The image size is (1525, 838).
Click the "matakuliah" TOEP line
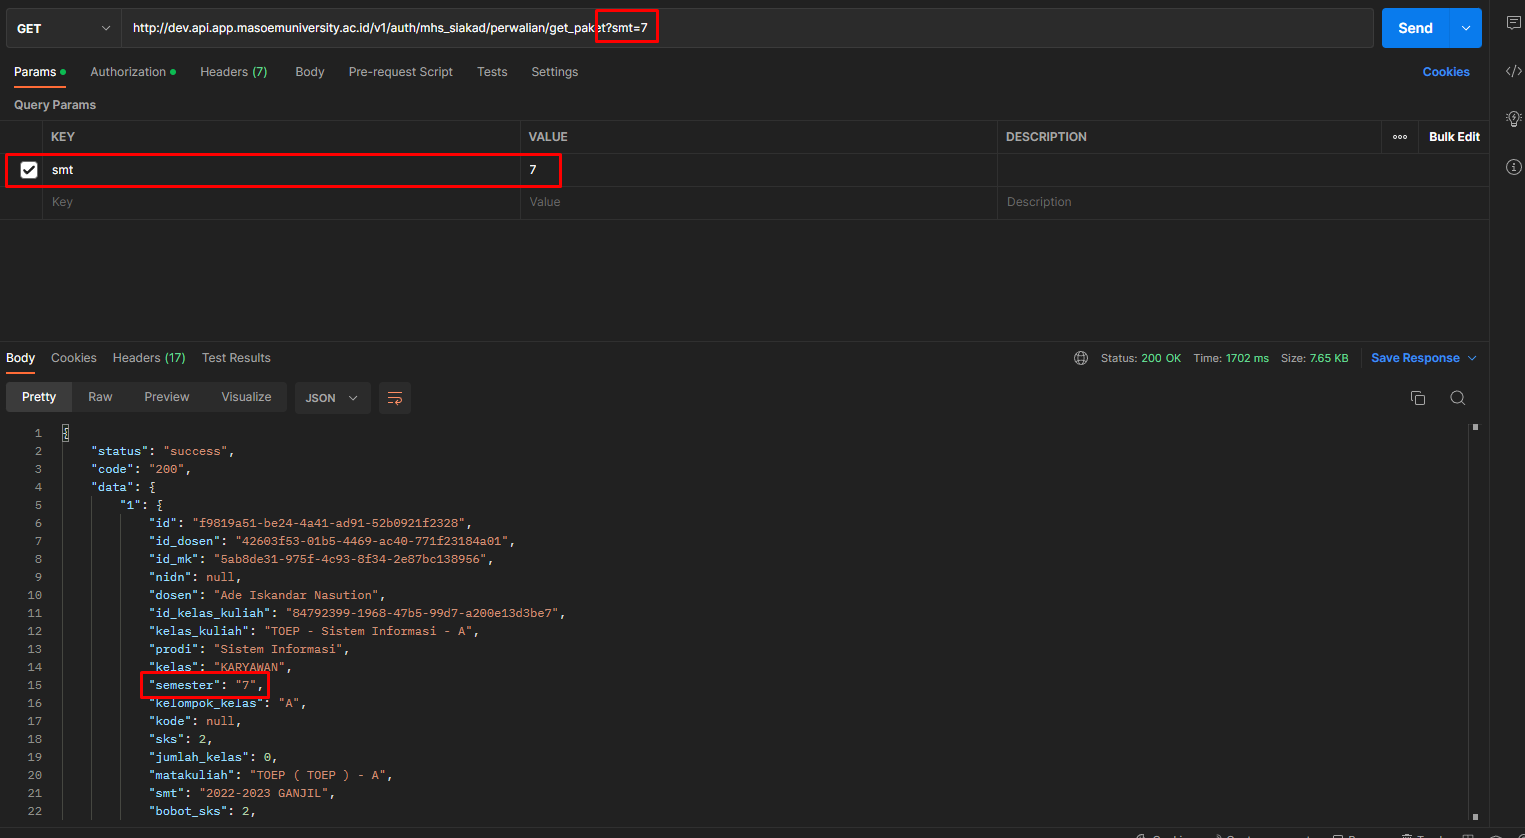[x=271, y=775]
